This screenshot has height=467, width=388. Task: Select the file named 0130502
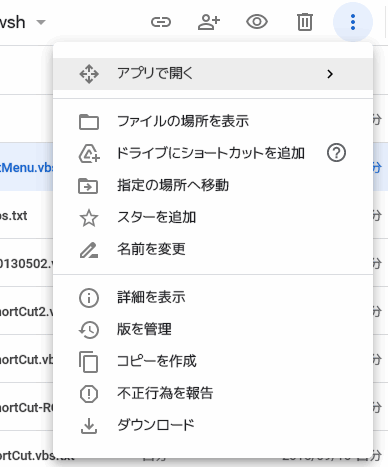pyautogui.click(x=26, y=263)
